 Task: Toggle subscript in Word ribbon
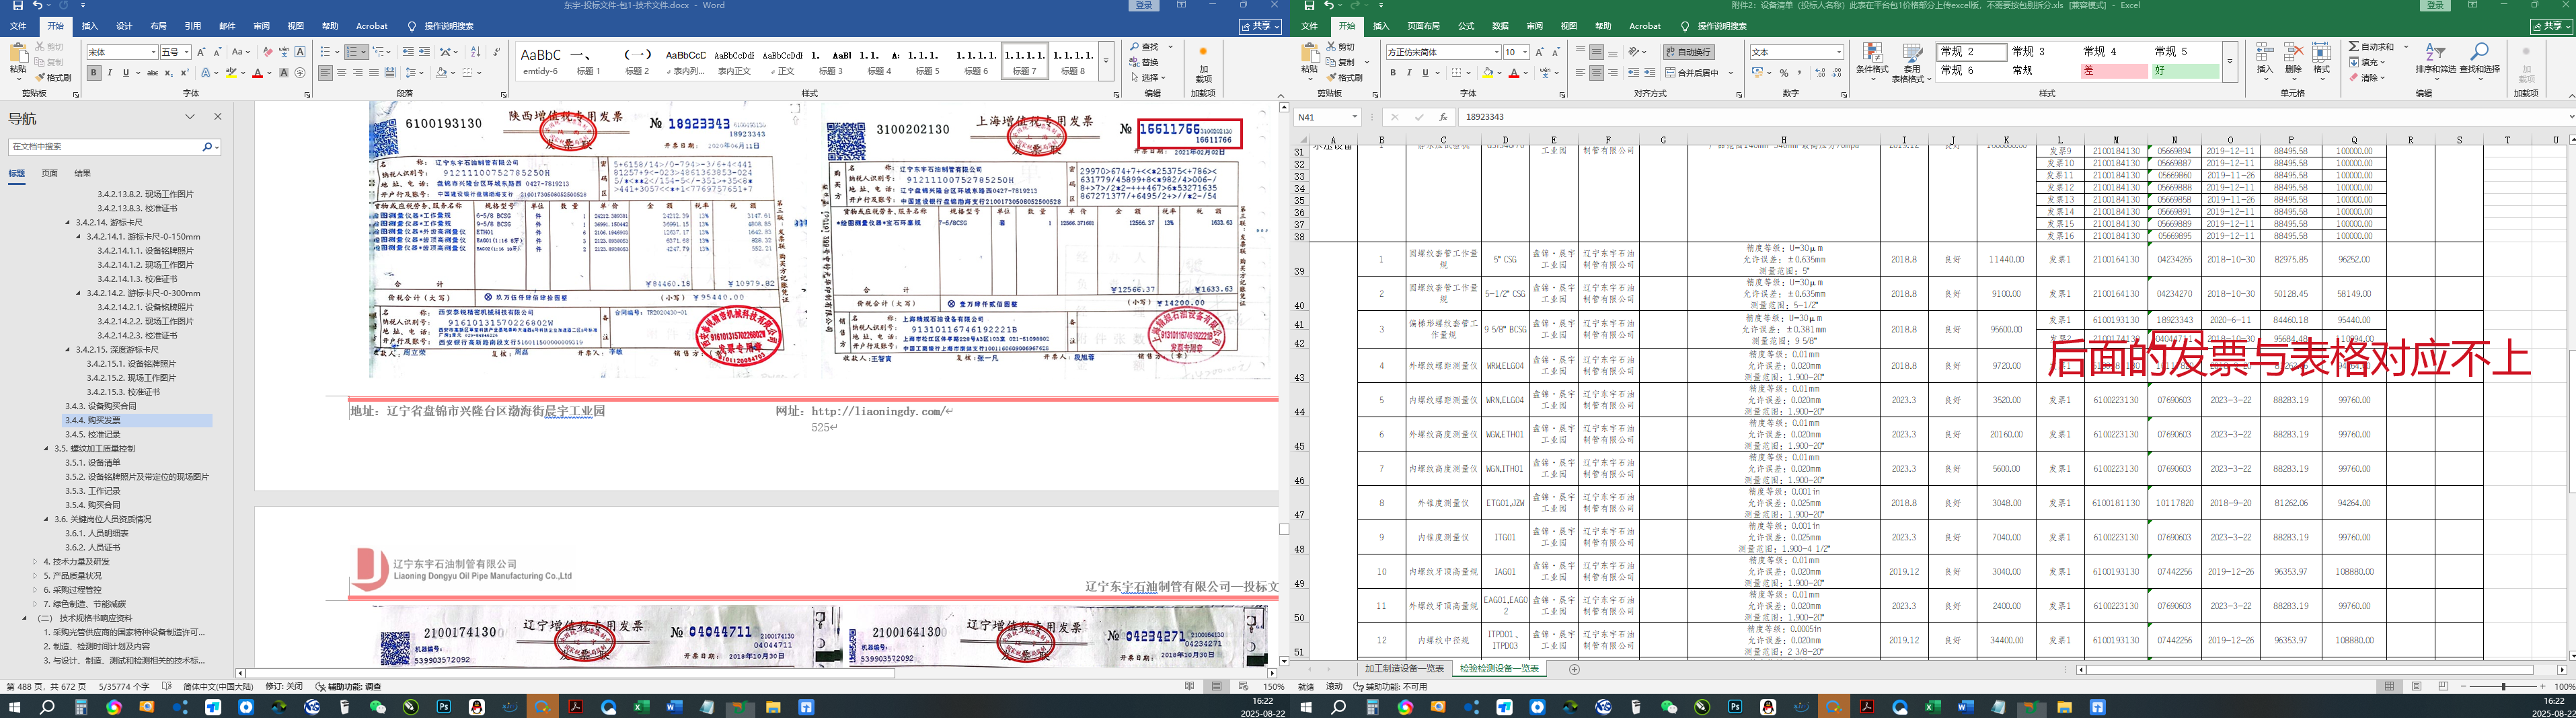(x=168, y=73)
